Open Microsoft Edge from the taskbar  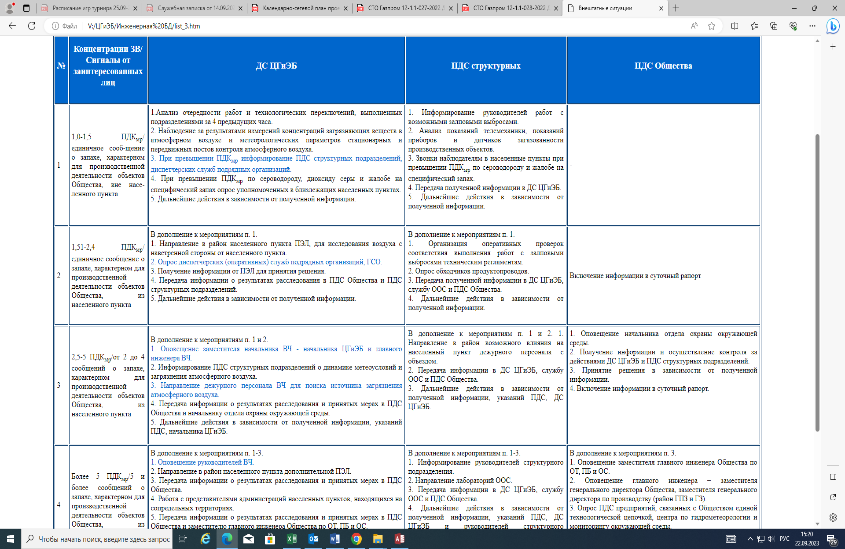point(227,539)
